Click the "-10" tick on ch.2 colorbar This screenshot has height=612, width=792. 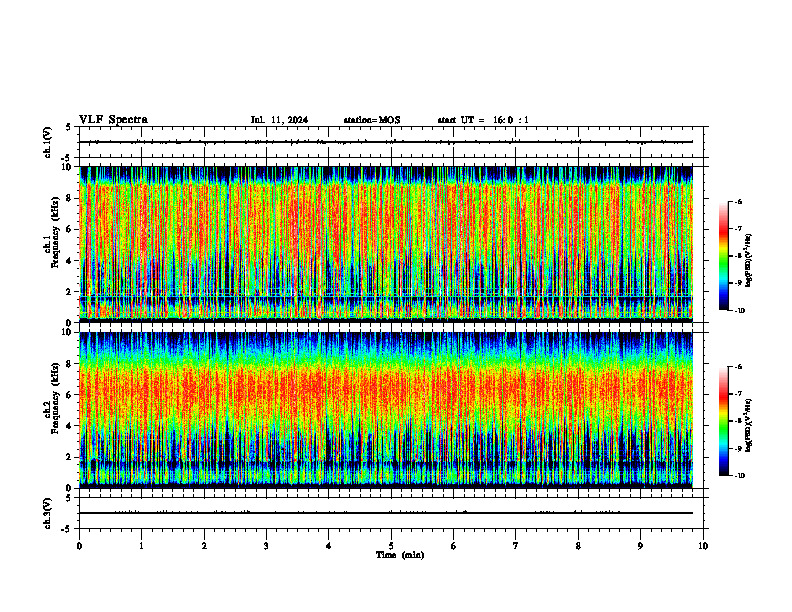pyautogui.click(x=739, y=476)
